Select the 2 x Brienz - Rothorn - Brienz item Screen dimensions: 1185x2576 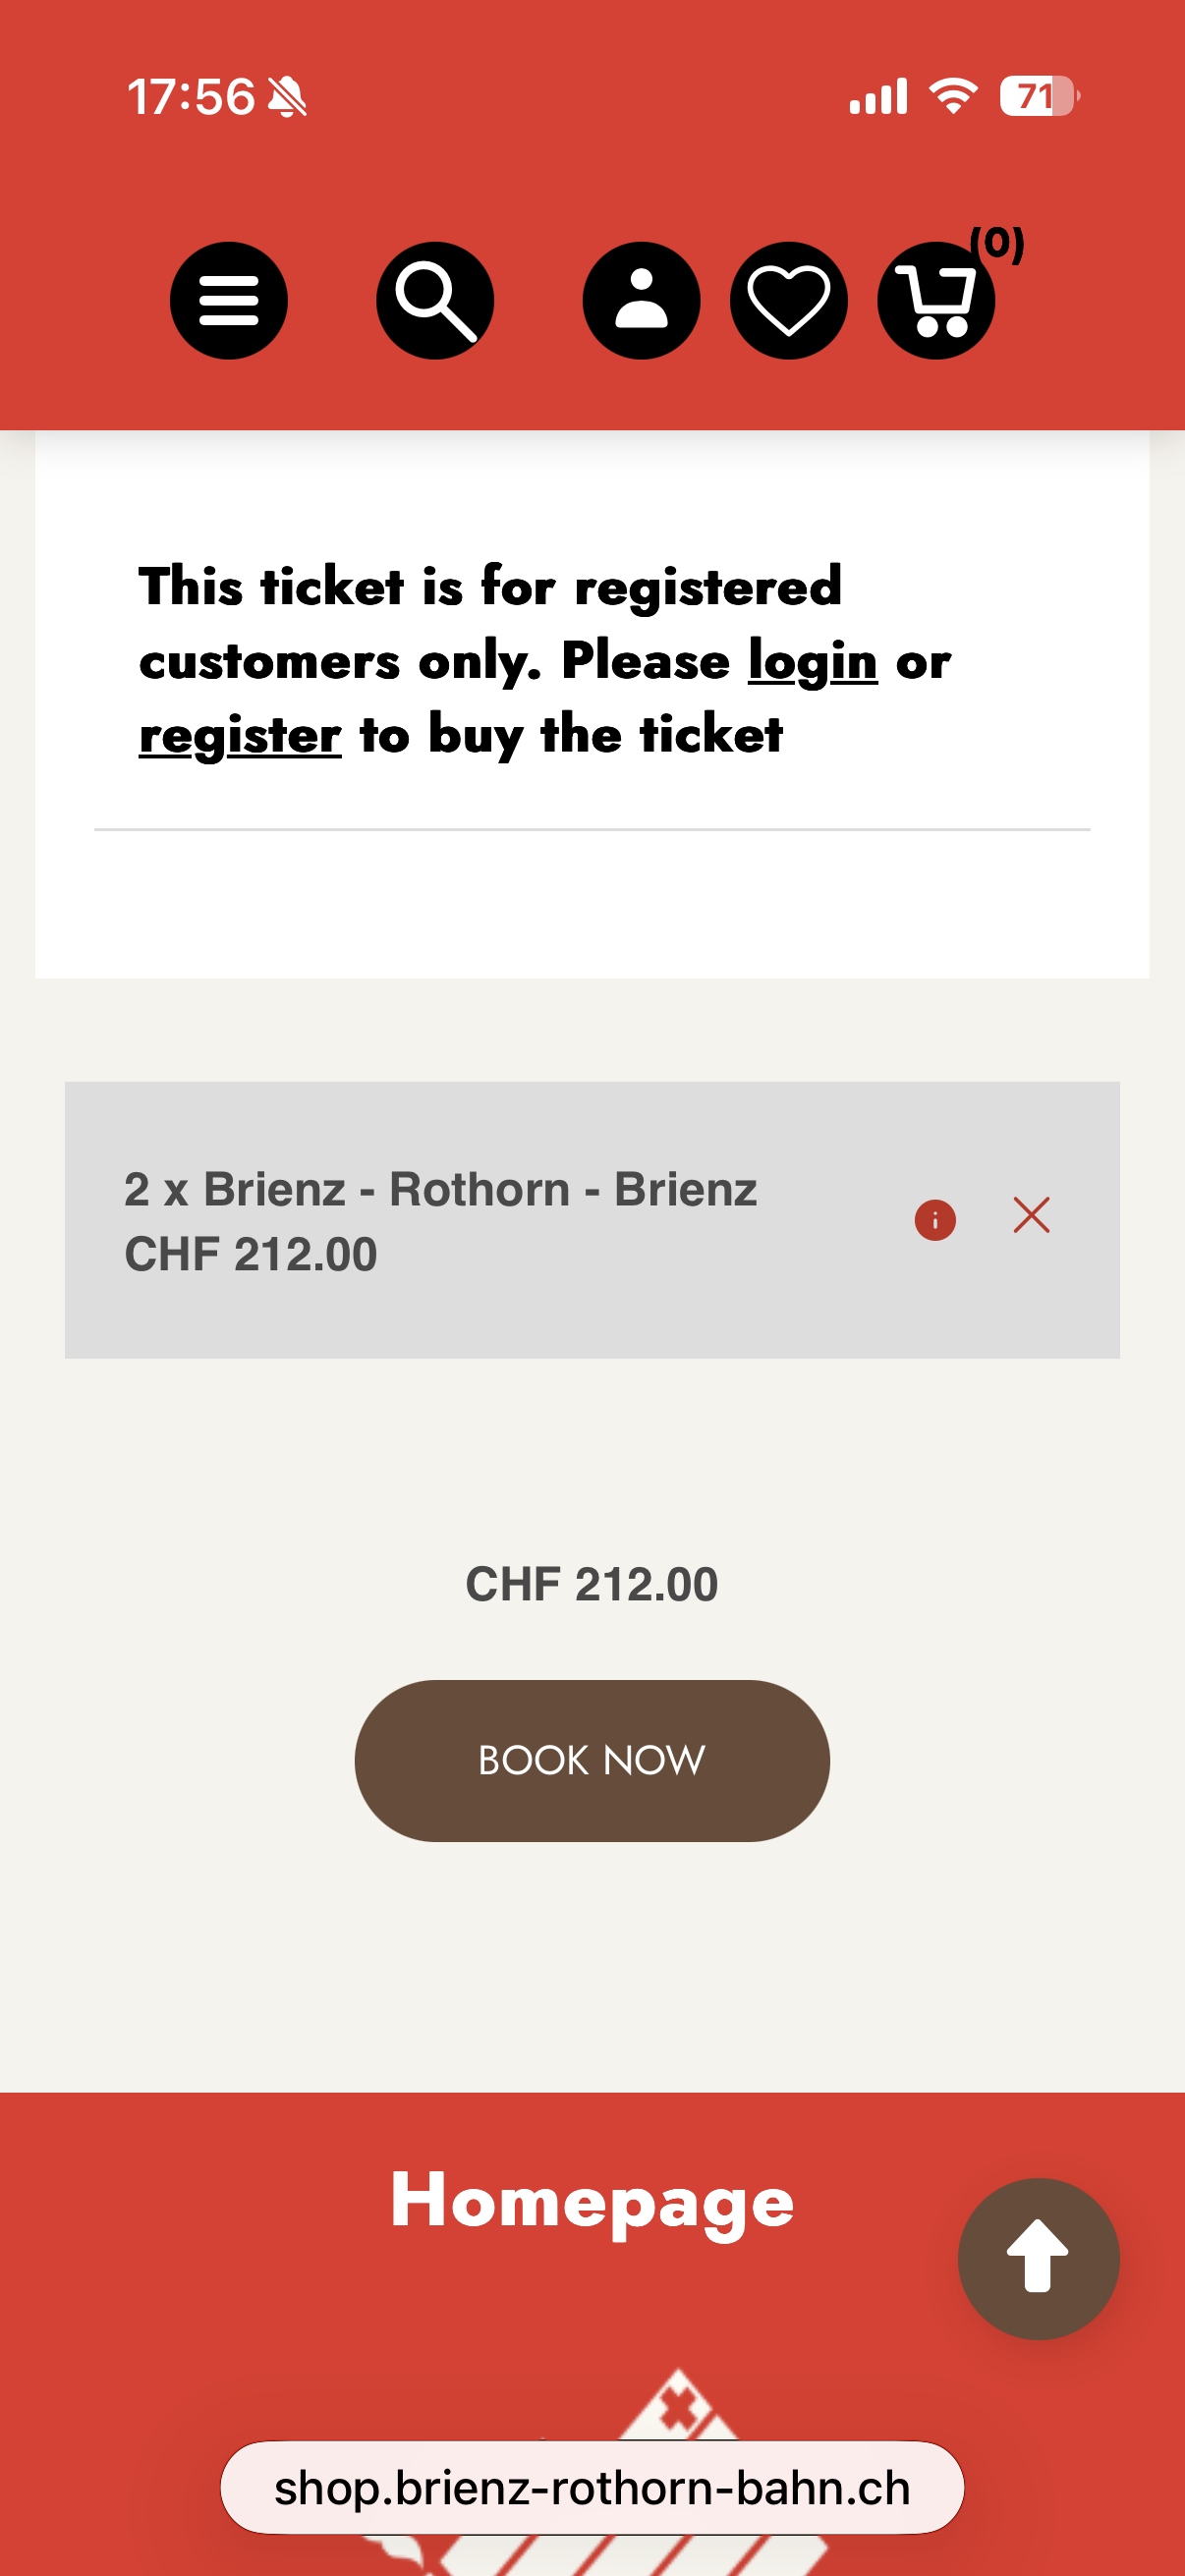pyautogui.click(x=440, y=1220)
